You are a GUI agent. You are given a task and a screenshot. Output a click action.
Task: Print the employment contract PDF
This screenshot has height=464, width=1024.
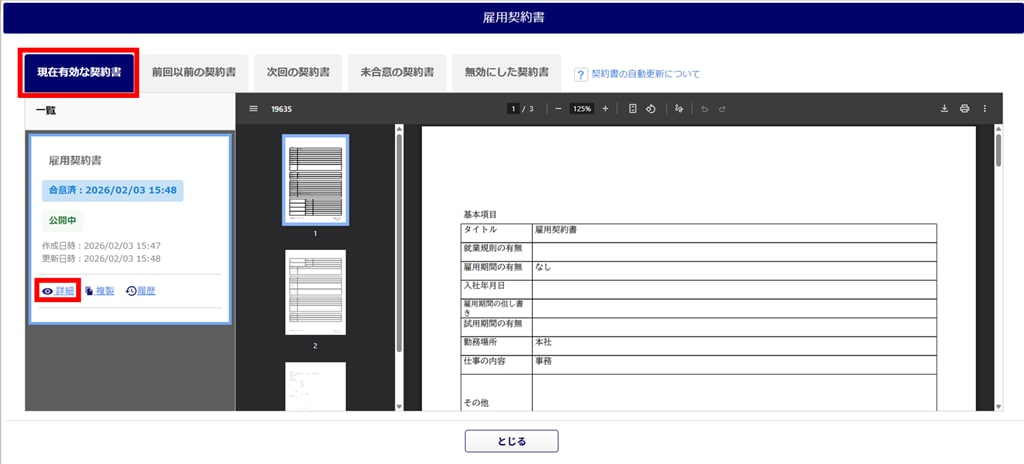(x=964, y=109)
